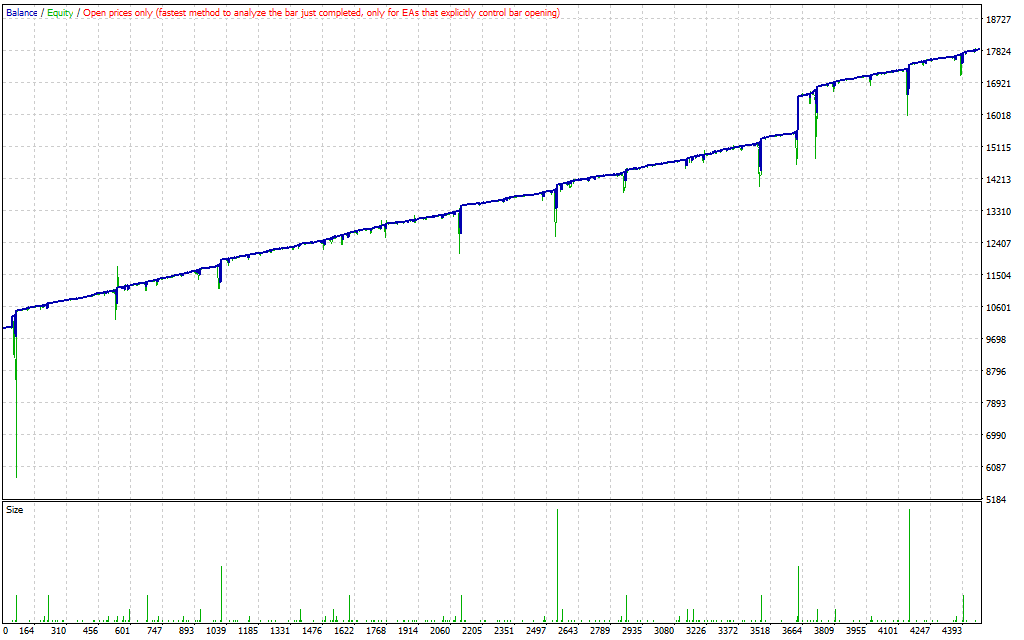Viewport: 1024px width, 640px height.
Task: Click the Equity legend label
Action: tap(61, 13)
